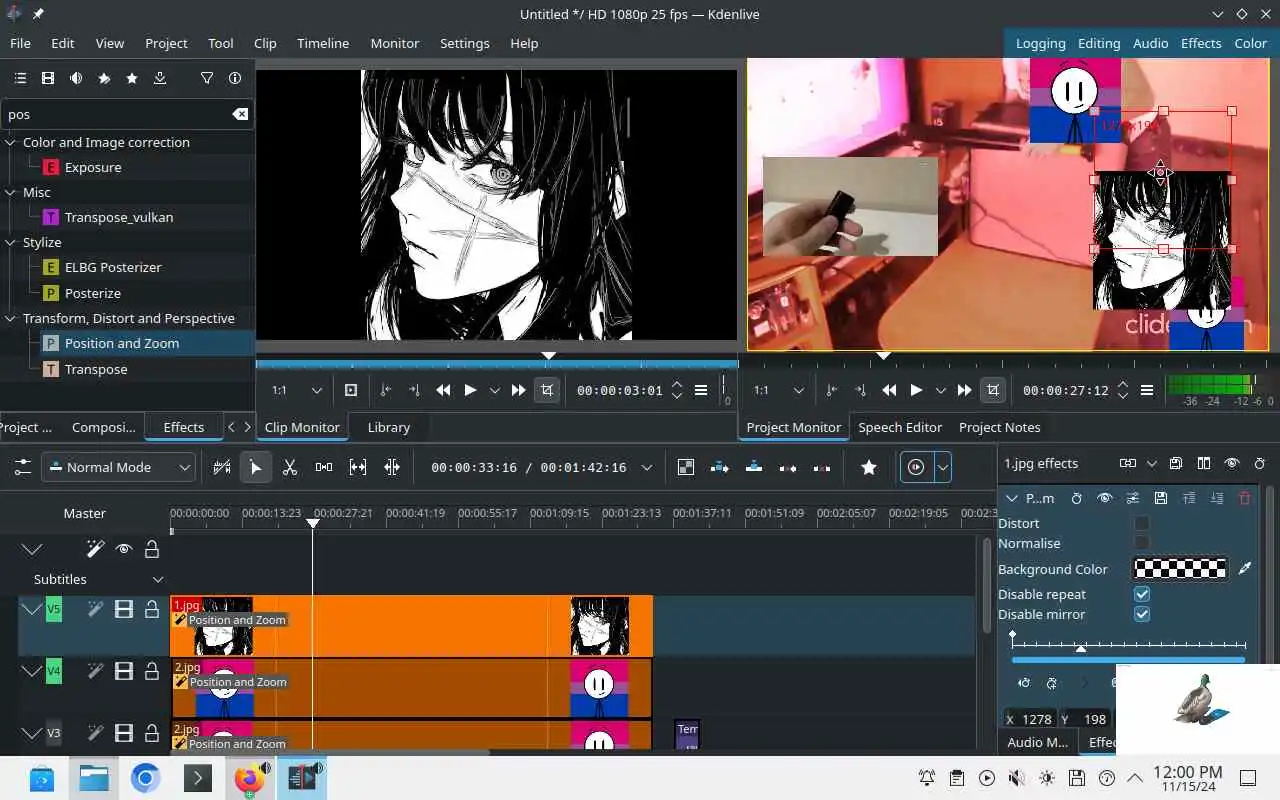Show audio effects filter icon
Screen dimensions: 1280x800
click(x=76, y=78)
